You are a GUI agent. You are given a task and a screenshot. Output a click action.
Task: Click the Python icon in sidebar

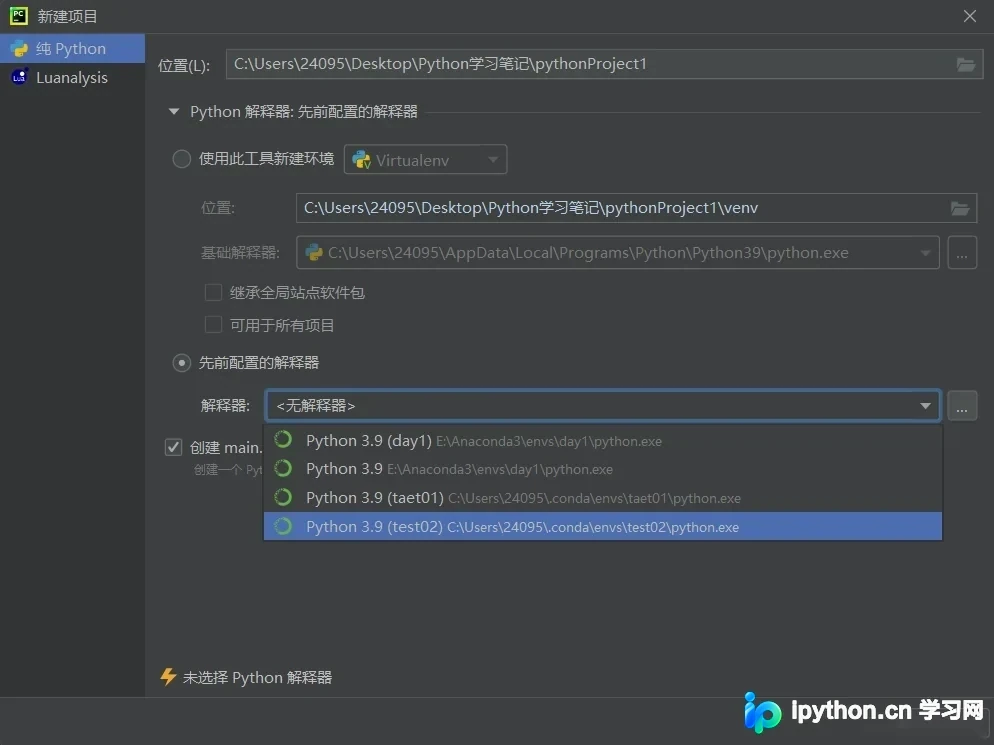point(20,49)
